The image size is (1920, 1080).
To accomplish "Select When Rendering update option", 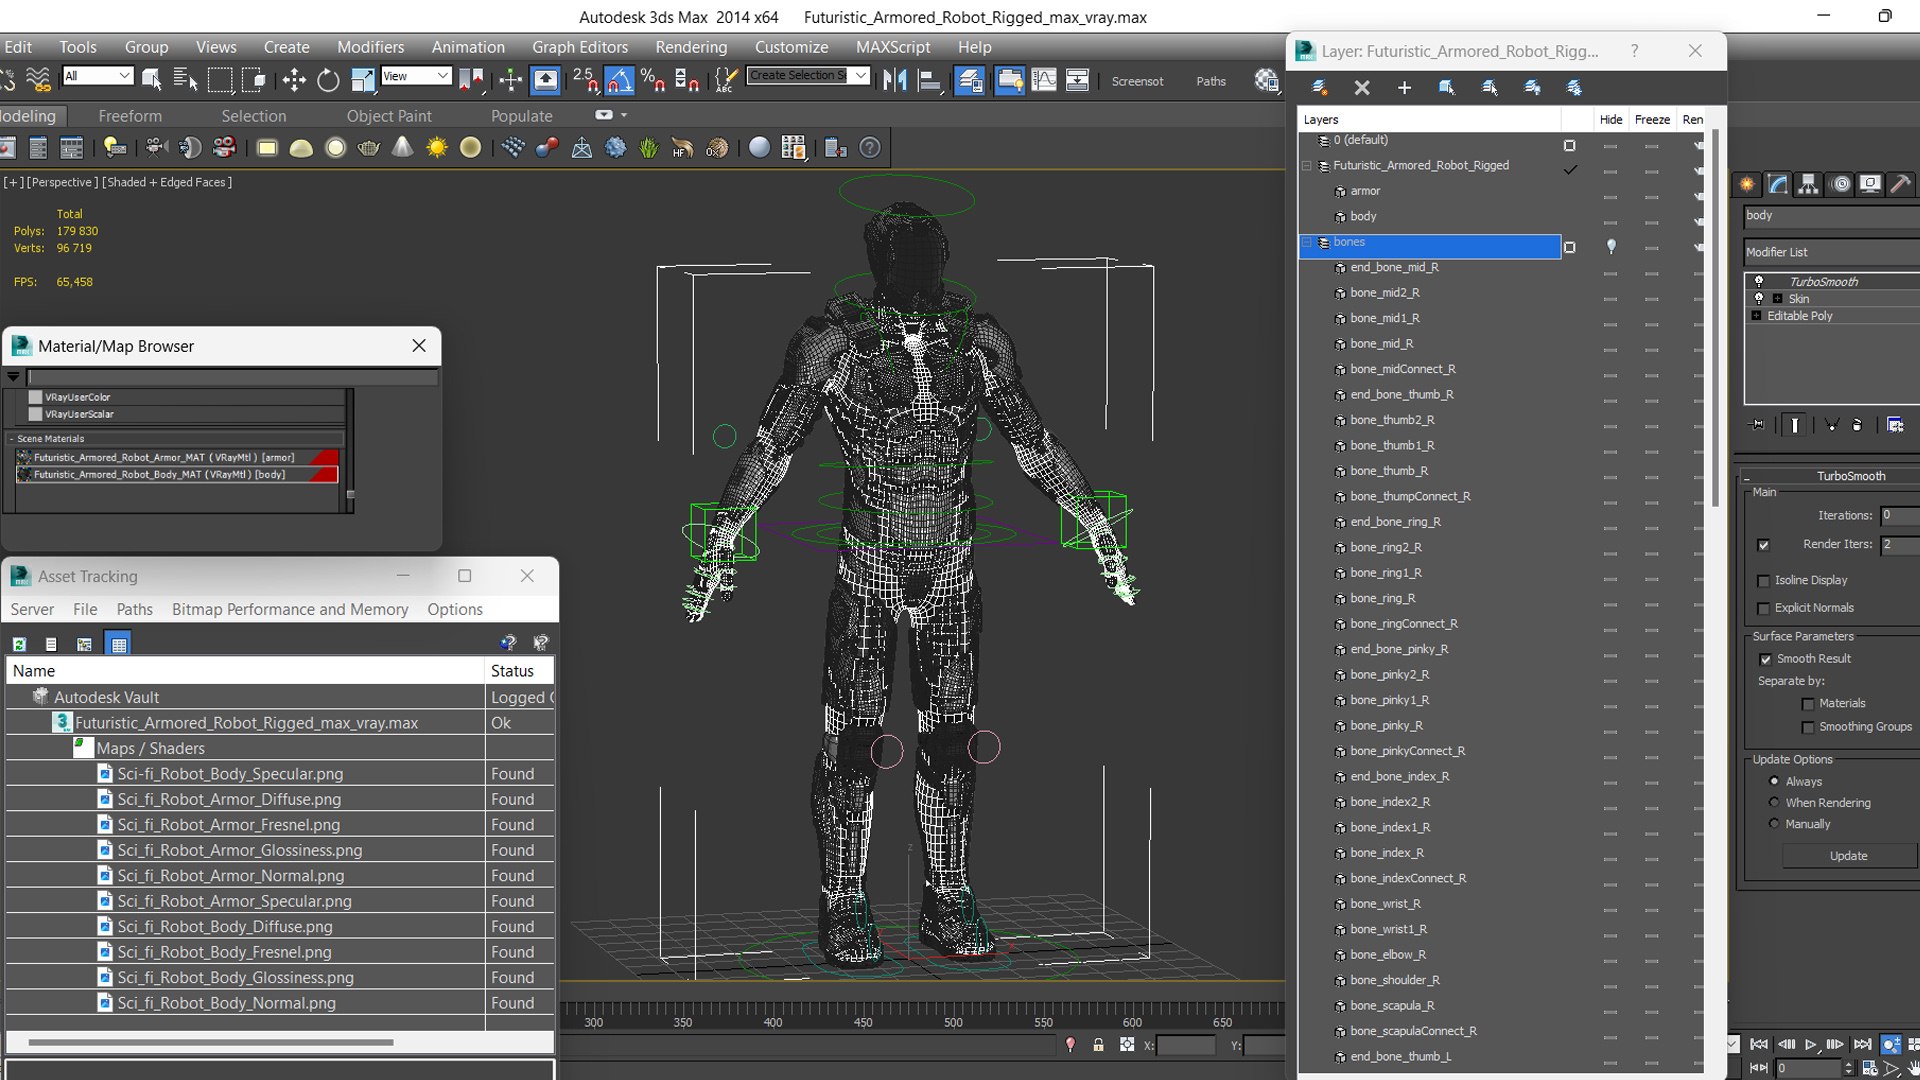I will (1774, 802).
